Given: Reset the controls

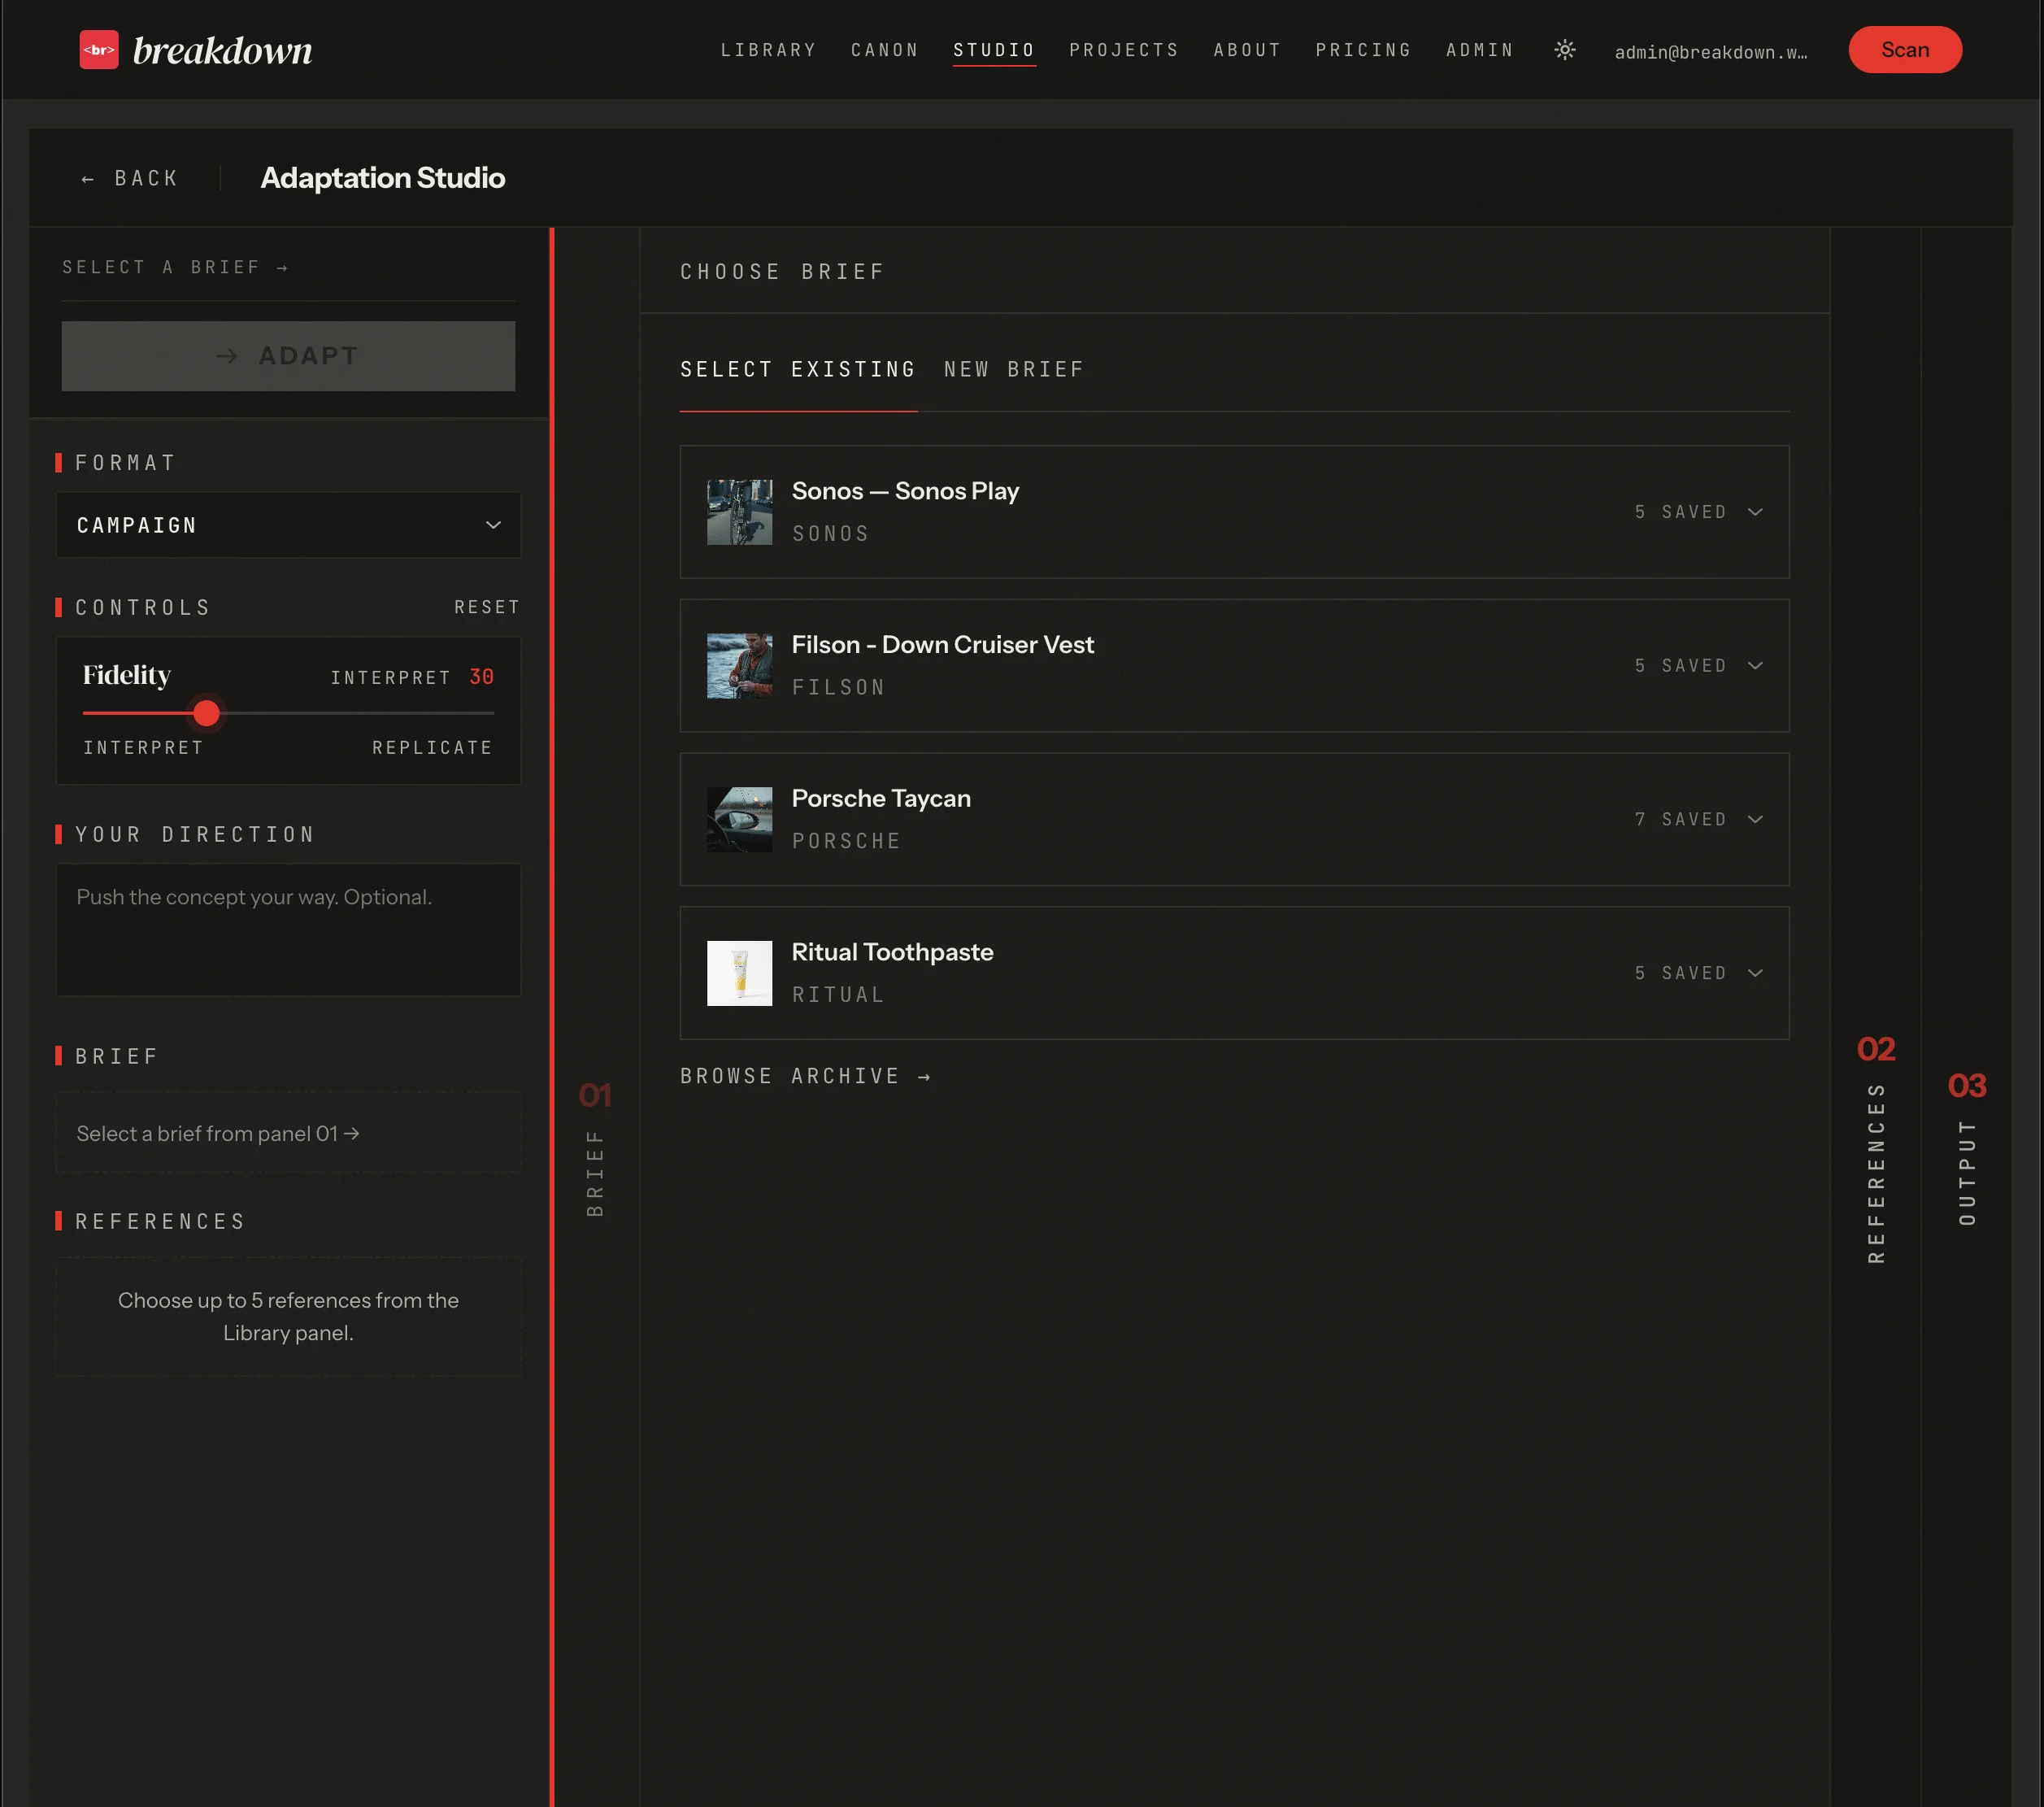Looking at the screenshot, I should pos(487,607).
